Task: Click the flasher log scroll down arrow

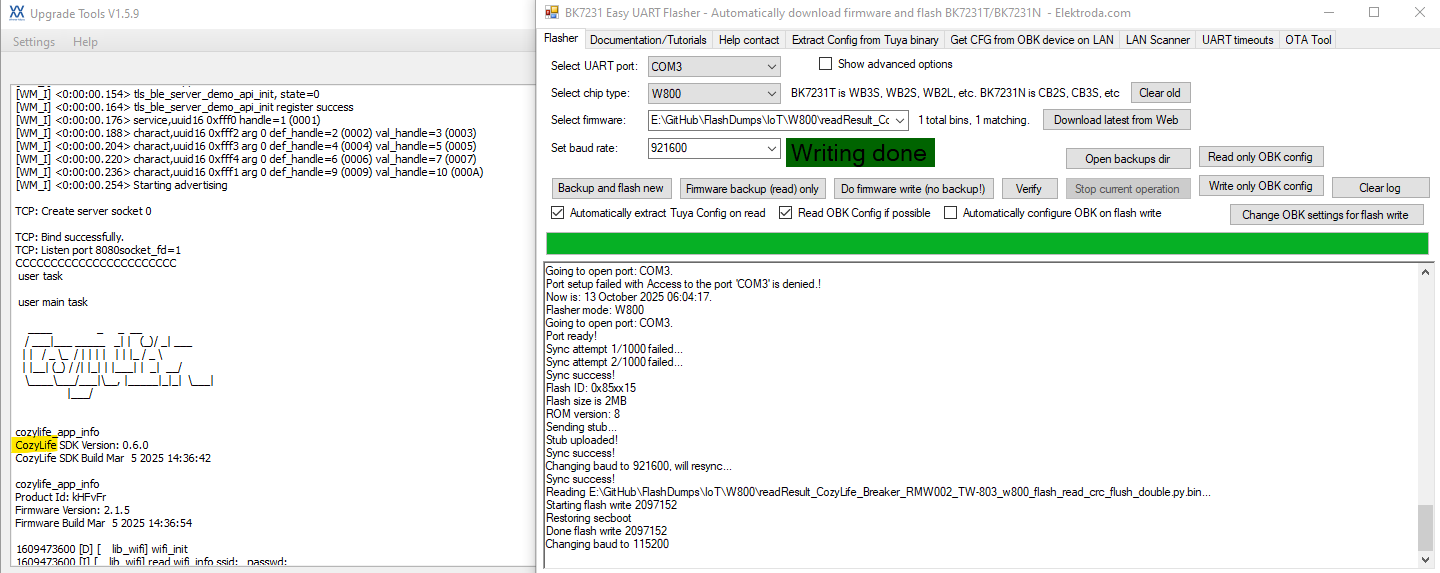Action: (1425, 561)
